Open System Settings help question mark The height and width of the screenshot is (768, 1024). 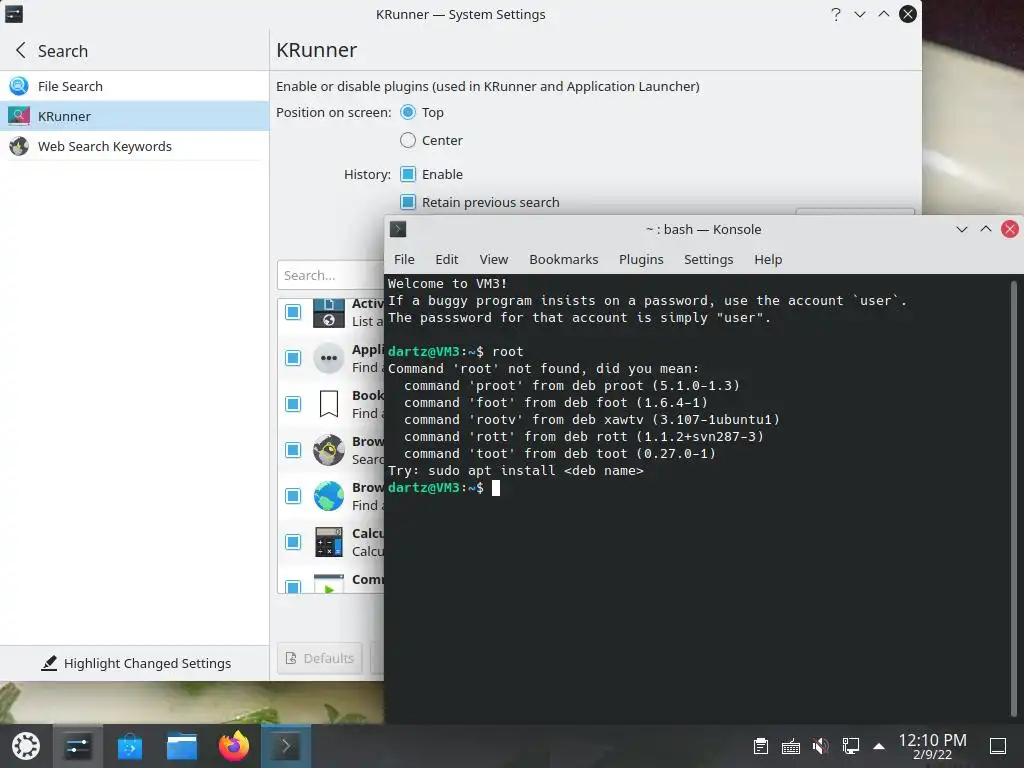835,14
